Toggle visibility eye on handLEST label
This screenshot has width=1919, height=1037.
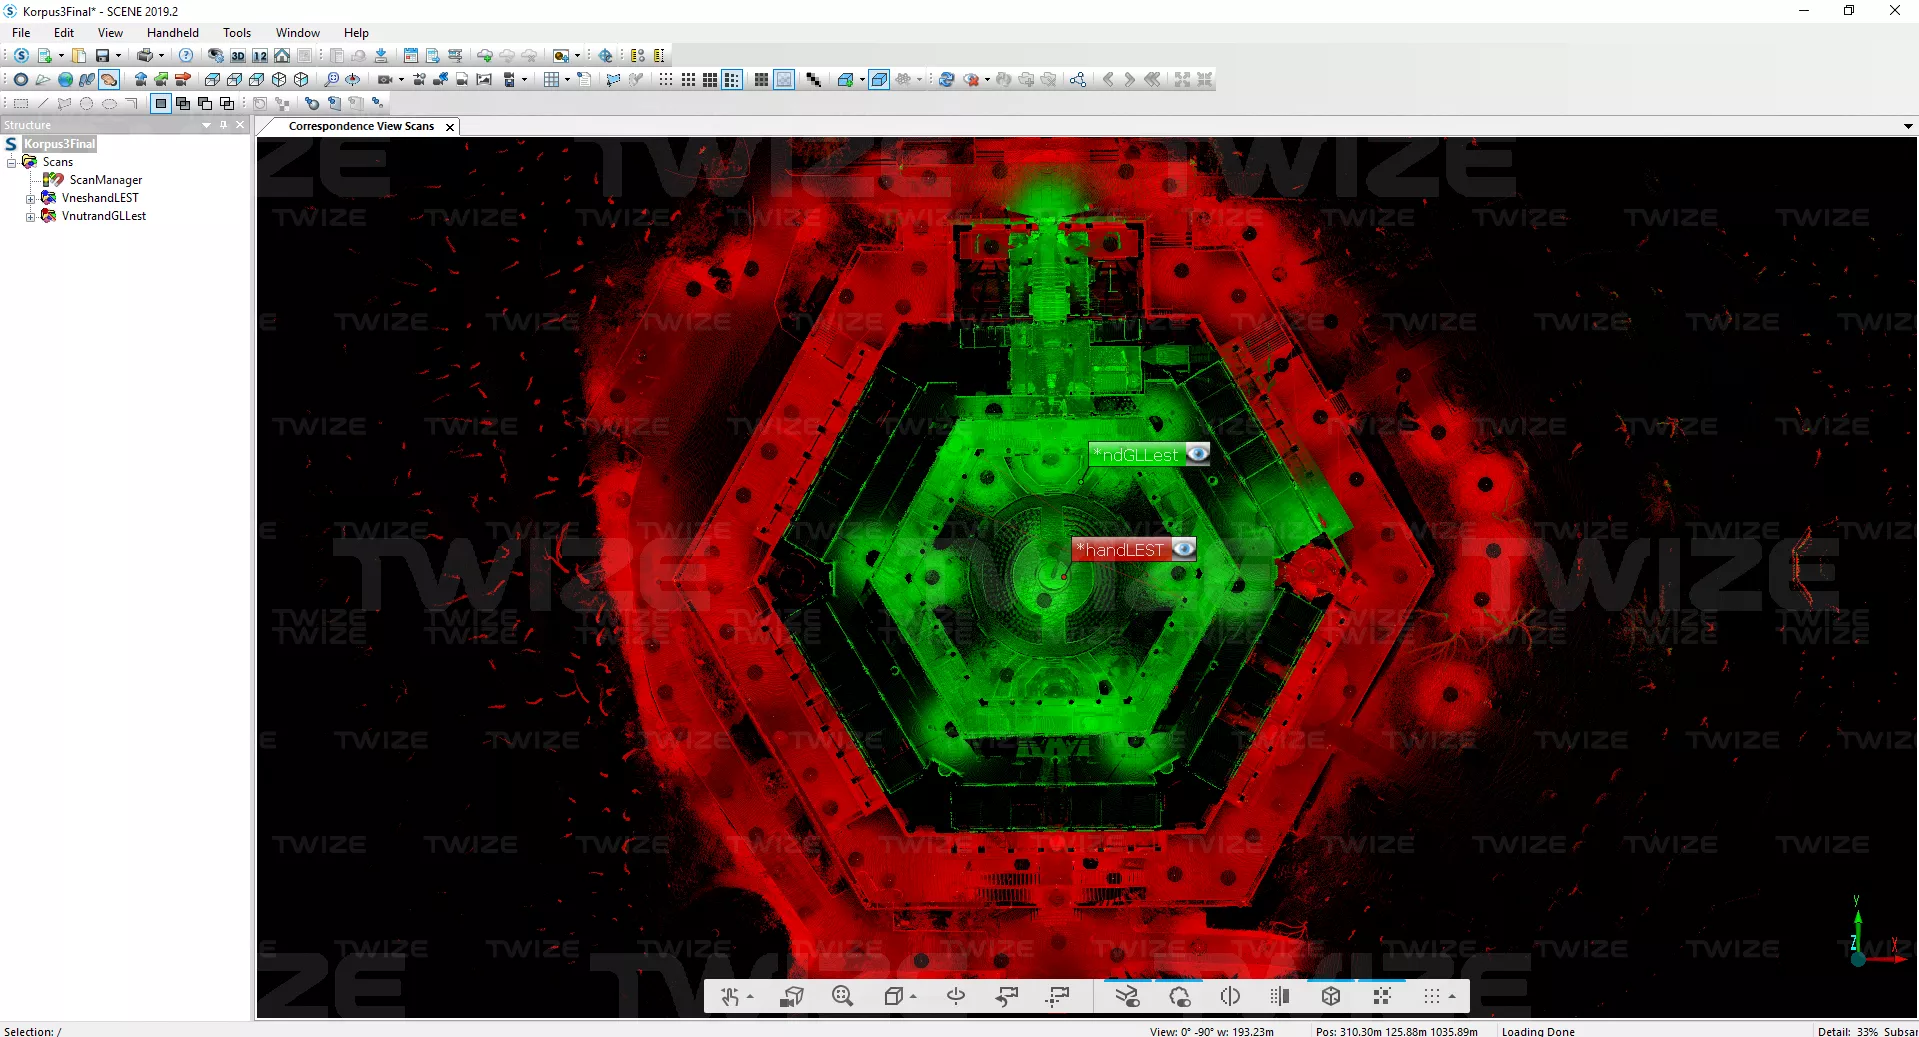pyautogui.click(x=1183, y=549)
